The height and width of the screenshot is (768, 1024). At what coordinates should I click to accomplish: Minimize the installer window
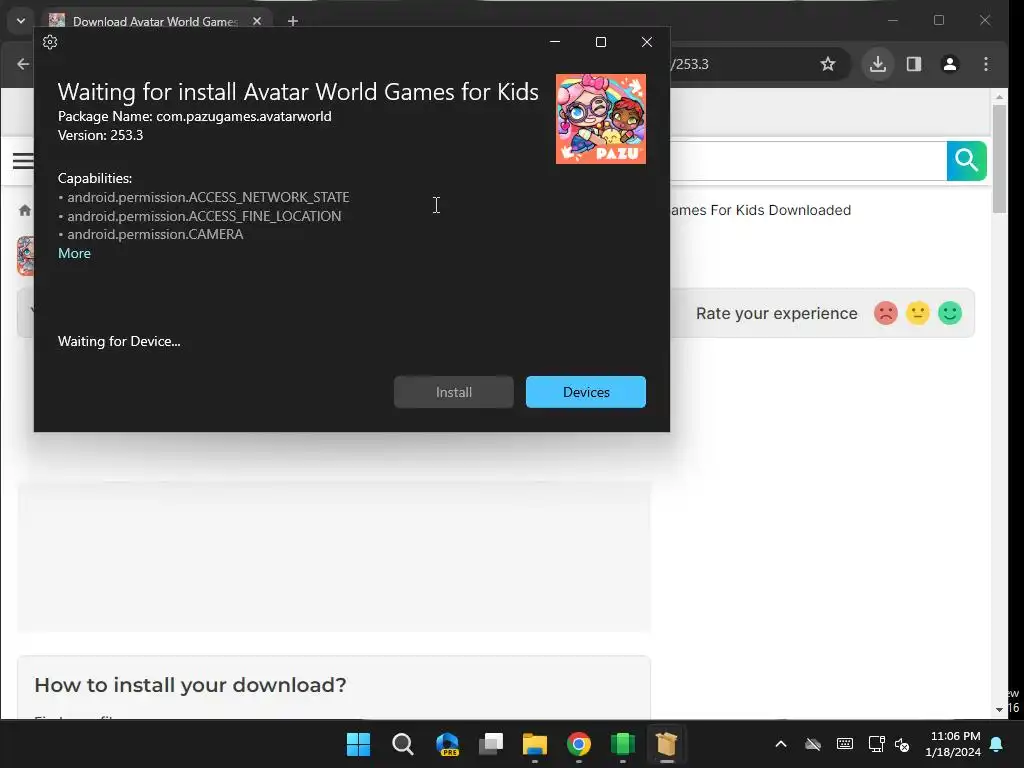point(555,42)
